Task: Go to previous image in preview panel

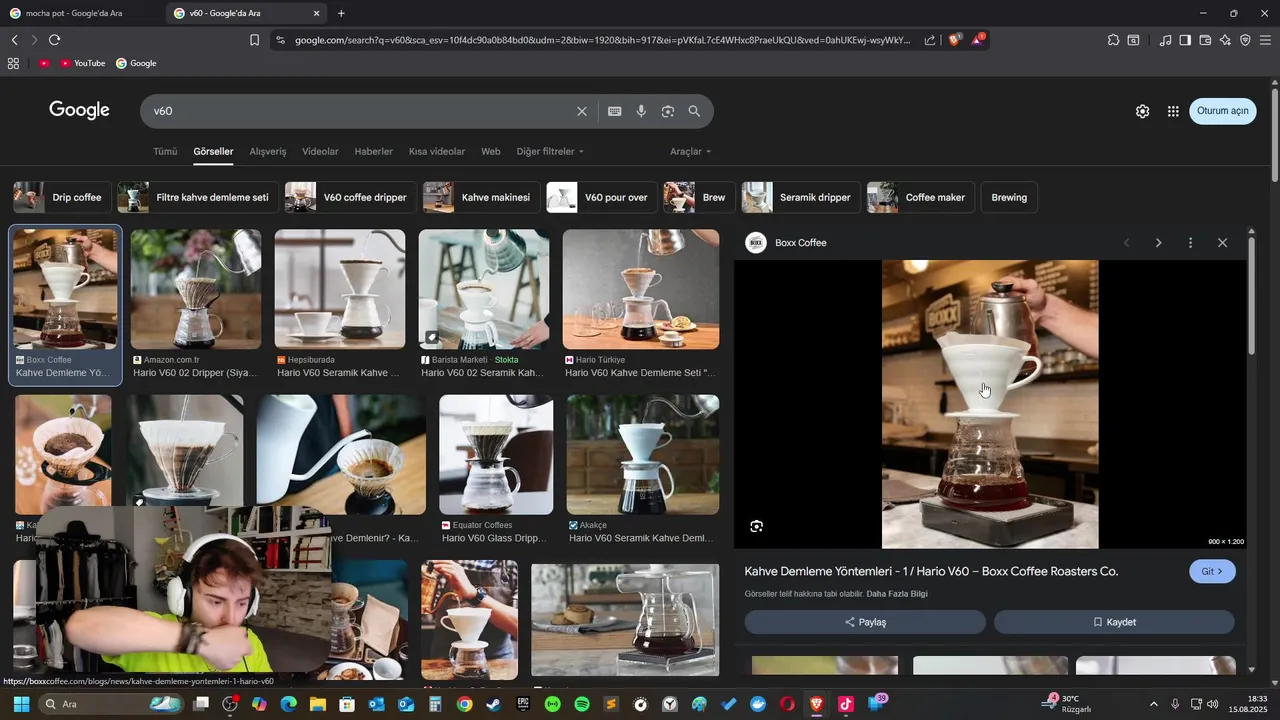Action: [1127, 243]
